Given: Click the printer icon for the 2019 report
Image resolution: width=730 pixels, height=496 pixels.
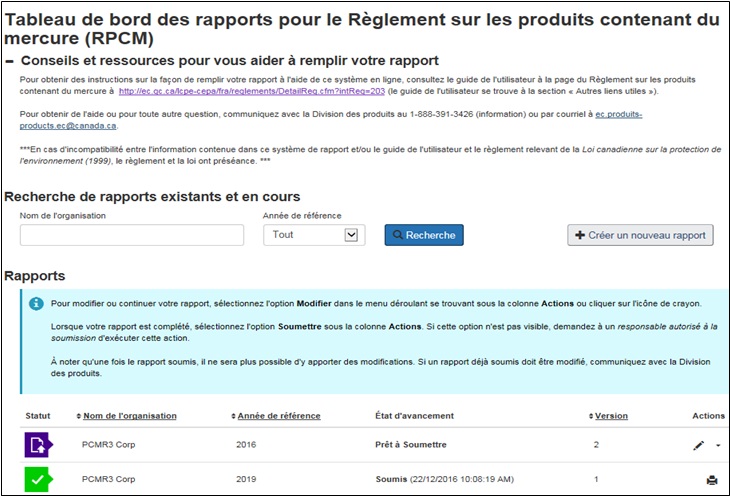Looking at the screenshot, I should 711,480.
